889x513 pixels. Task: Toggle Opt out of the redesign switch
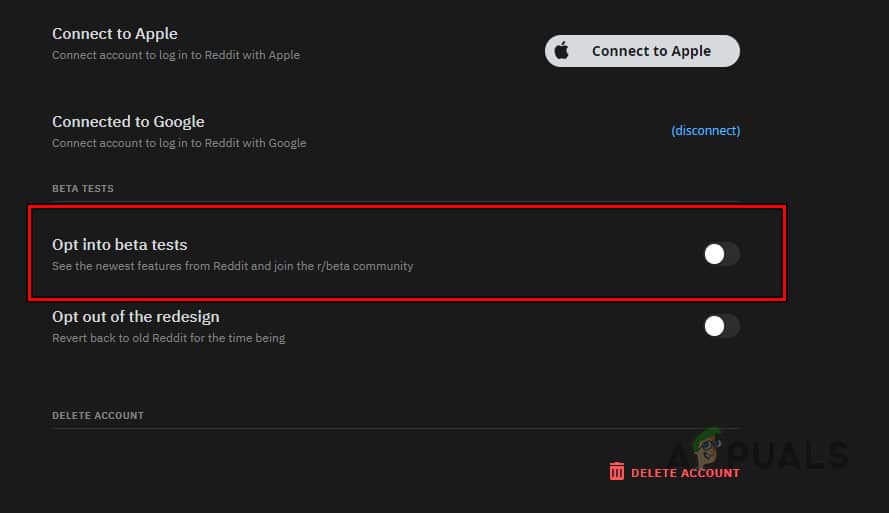[722, 326]
